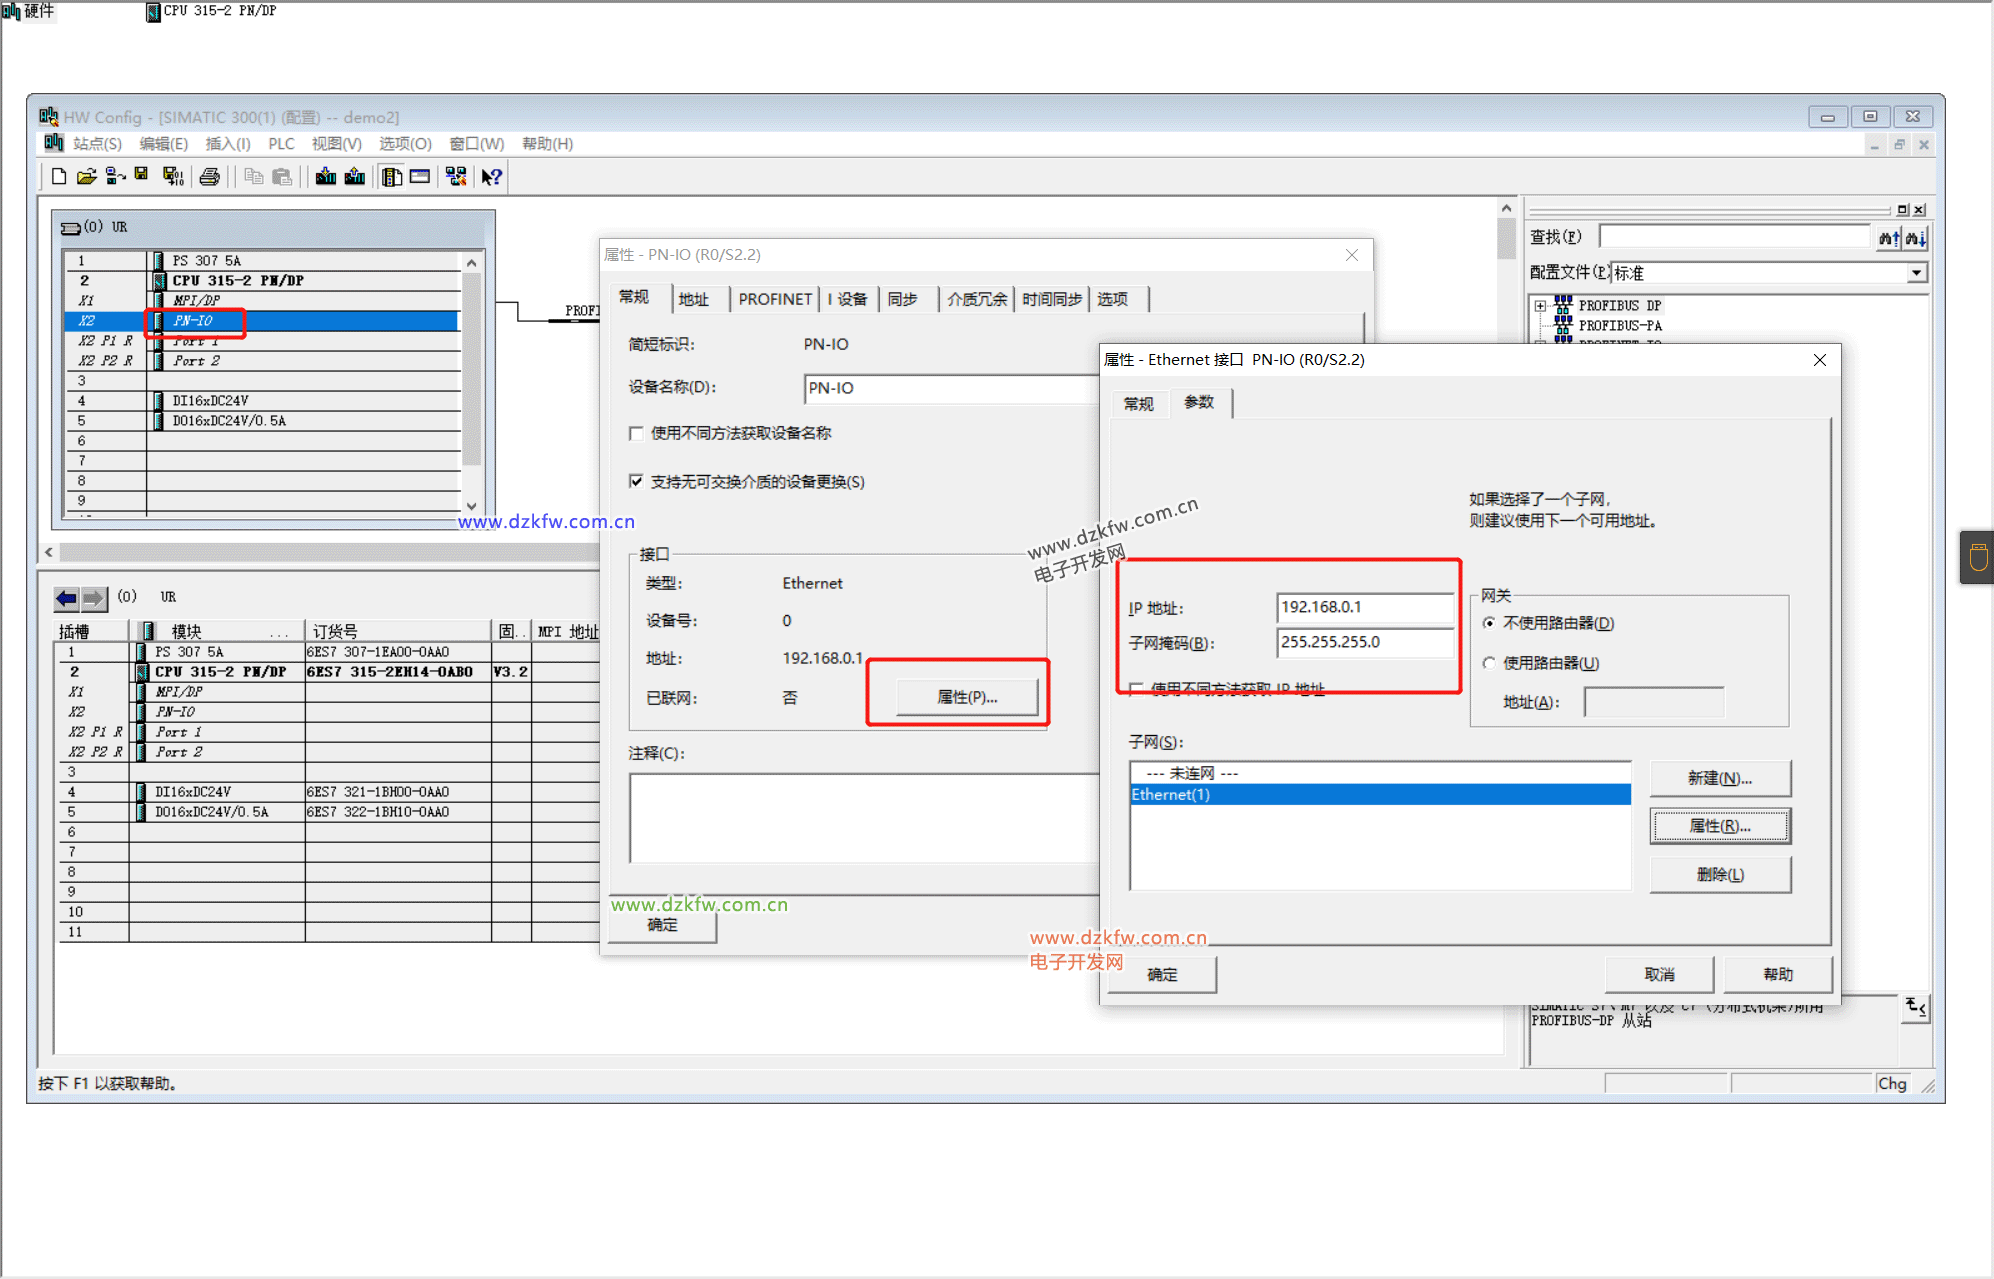The height and width of the screenshot is (1279, 1994).
Task: Click Upload to PG toolbar icon
Action: (x=355, y=177)
